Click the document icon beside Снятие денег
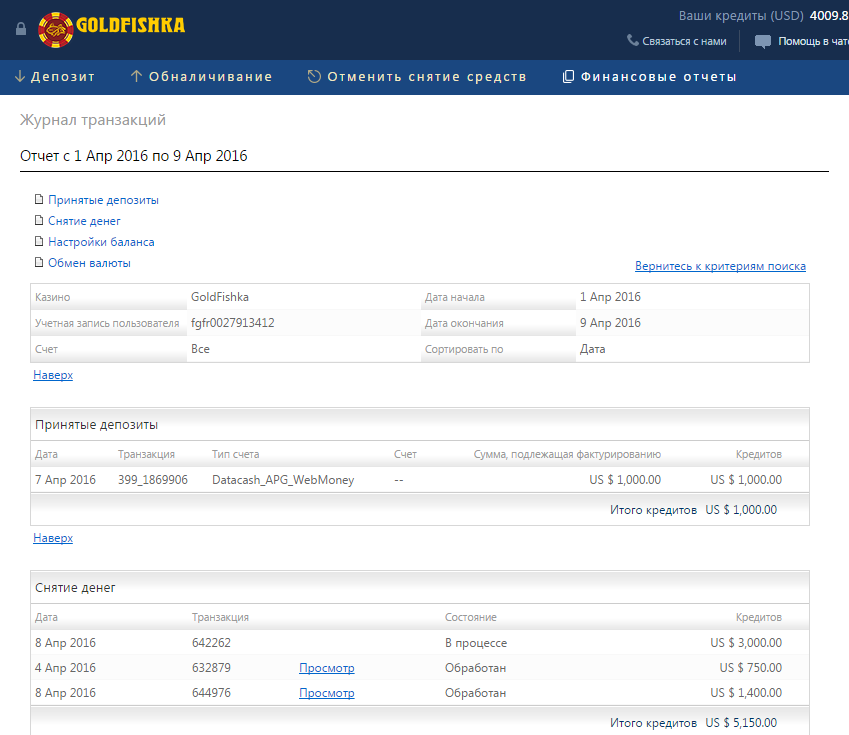Viewport: 849px width, 735px height. (39, 221)
